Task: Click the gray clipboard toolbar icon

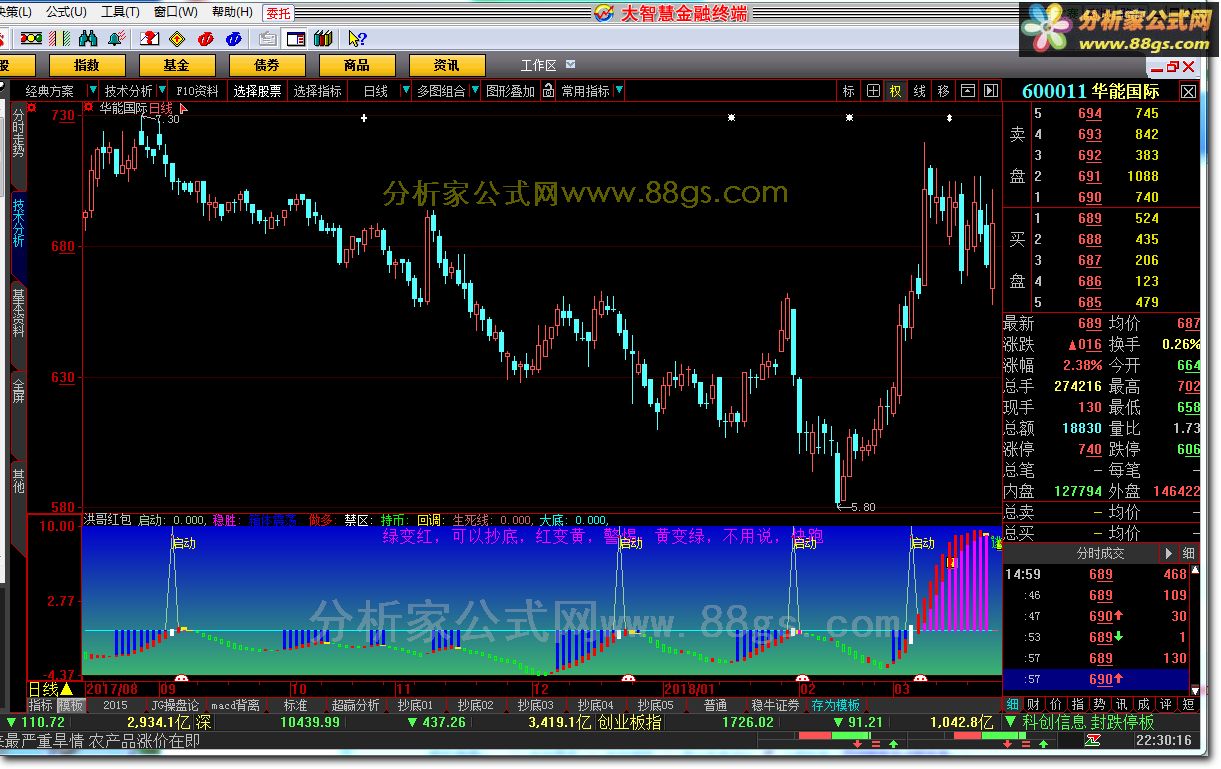Action: [x=268, y=39]
